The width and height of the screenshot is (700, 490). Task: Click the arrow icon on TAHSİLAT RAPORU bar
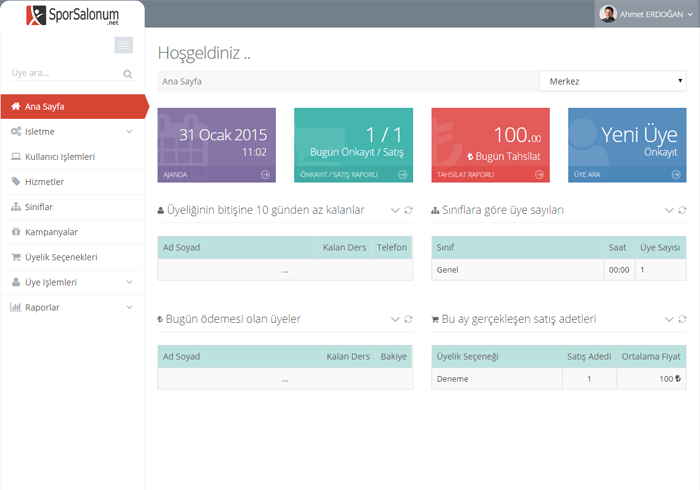pyautogui.click(x=540, y=174)
